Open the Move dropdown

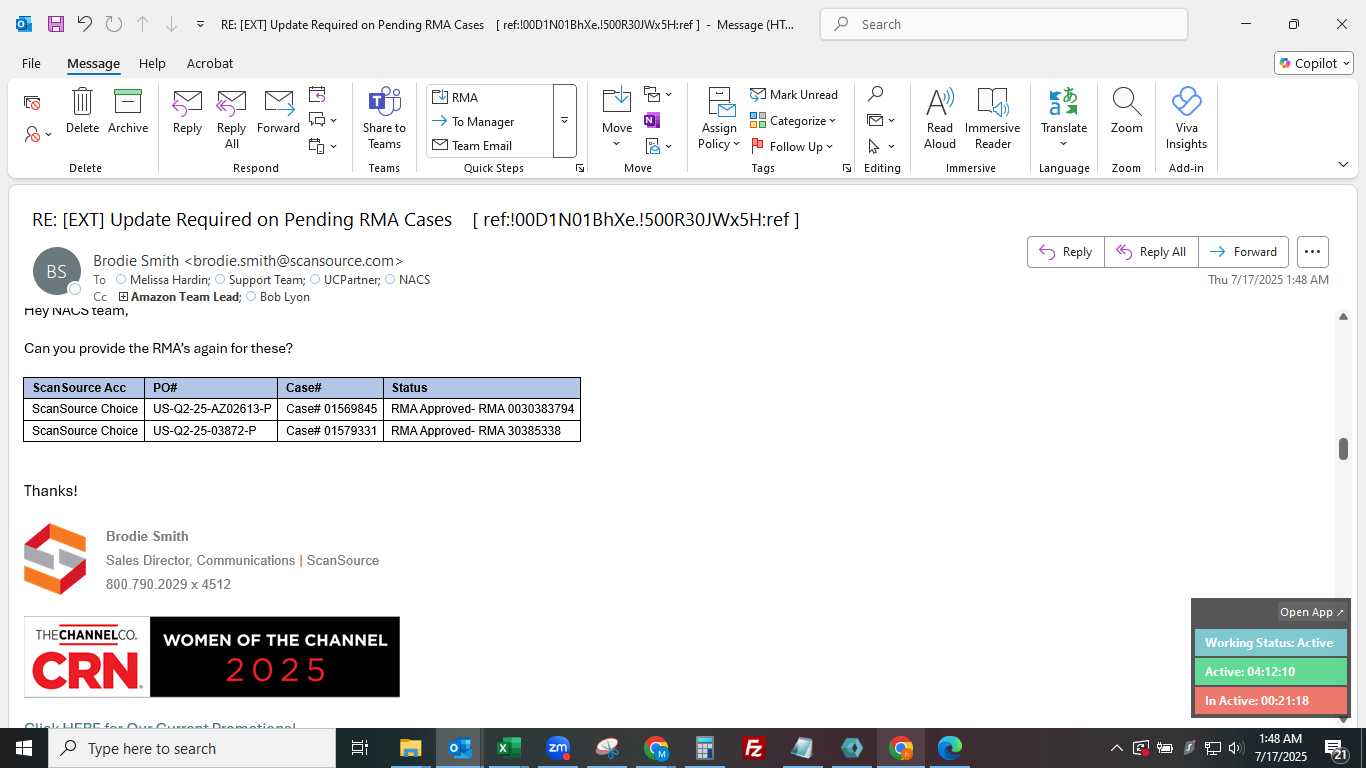click(617, 119)
